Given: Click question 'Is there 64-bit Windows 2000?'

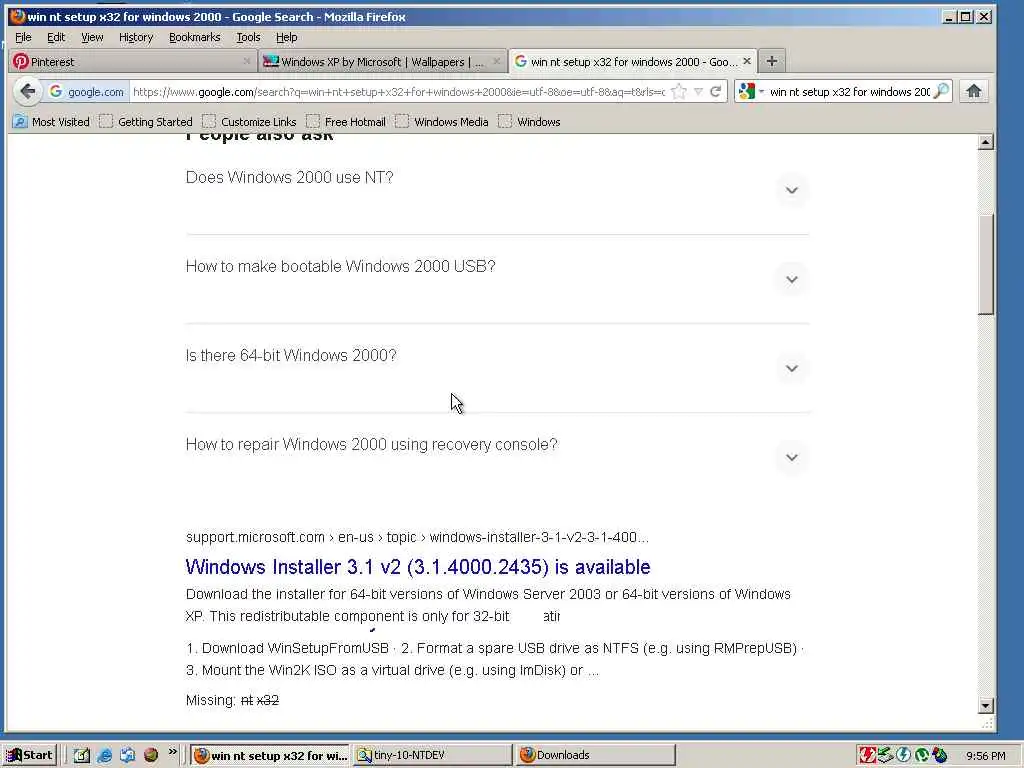Looking at the screenshot, I should click(x=291, y=355).
